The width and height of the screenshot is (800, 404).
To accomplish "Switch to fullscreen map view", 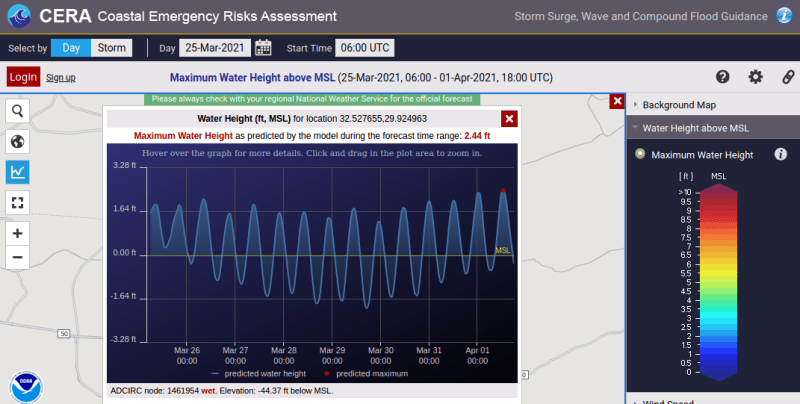I will pyautogui.click(x=17, y=203).
